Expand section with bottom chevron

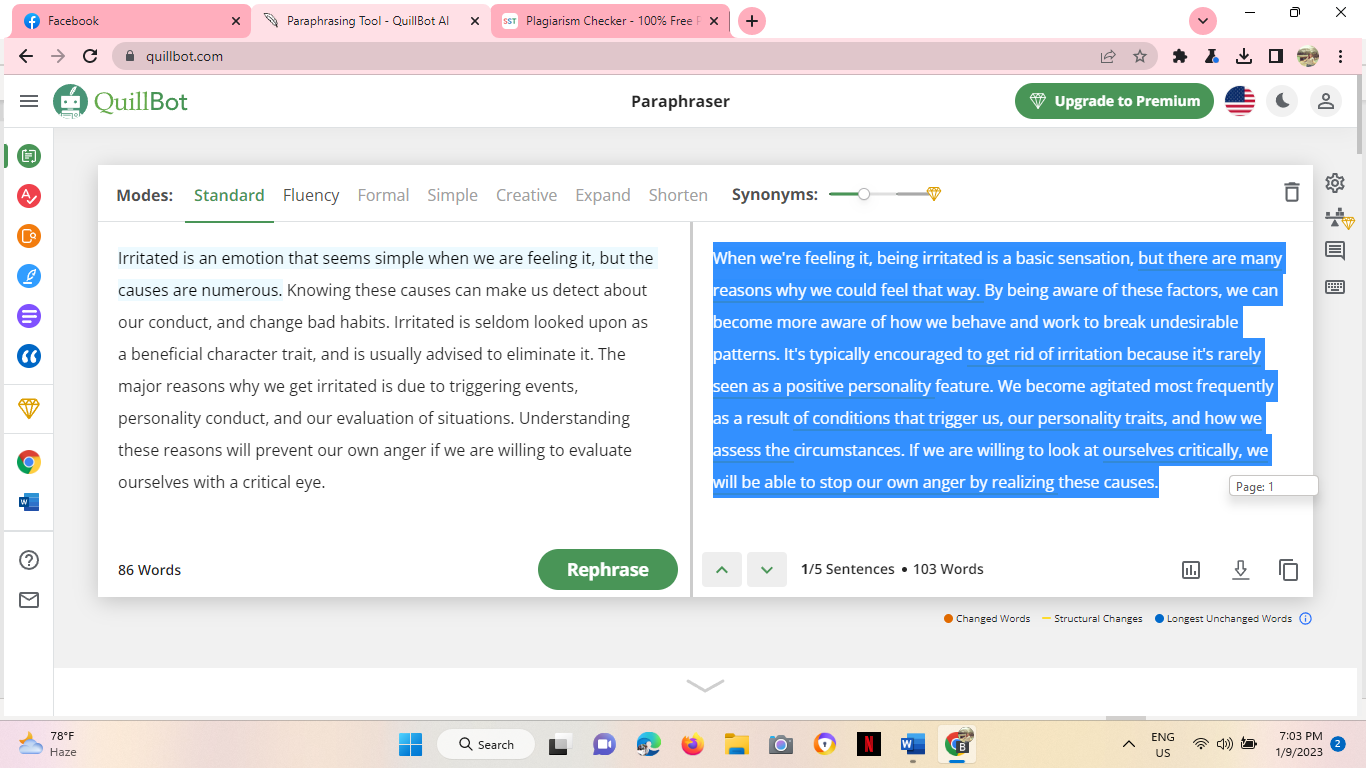tap(705, 685)
